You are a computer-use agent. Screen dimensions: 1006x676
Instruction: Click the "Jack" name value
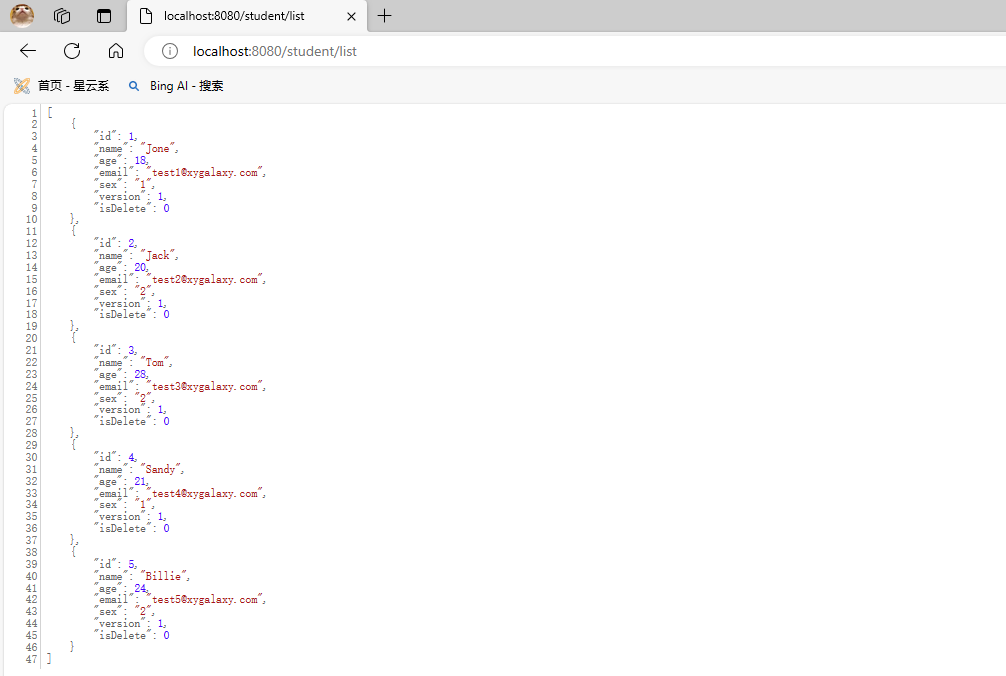coord(158,256)
